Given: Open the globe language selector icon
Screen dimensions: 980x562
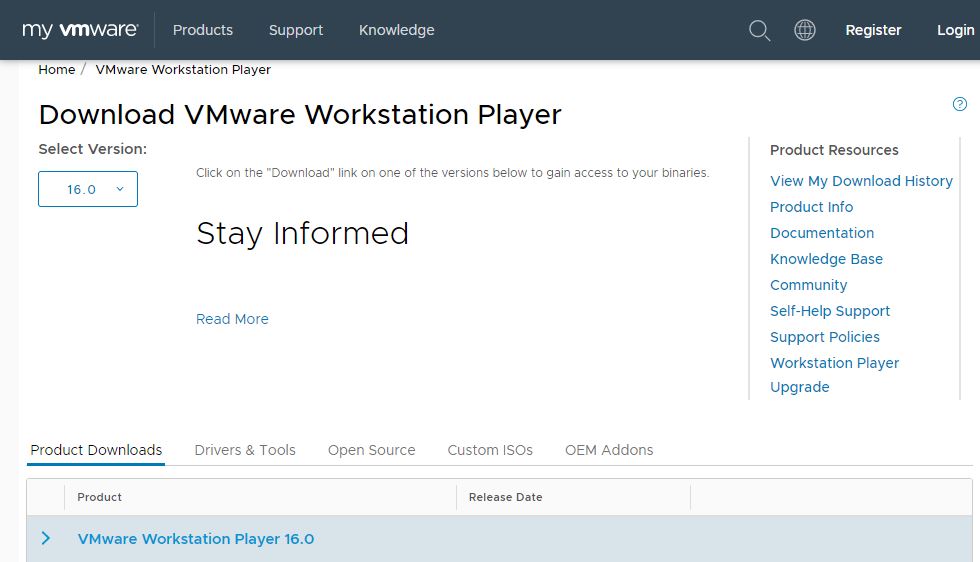Looking at the screenshot, I should (x=804, y=30).
